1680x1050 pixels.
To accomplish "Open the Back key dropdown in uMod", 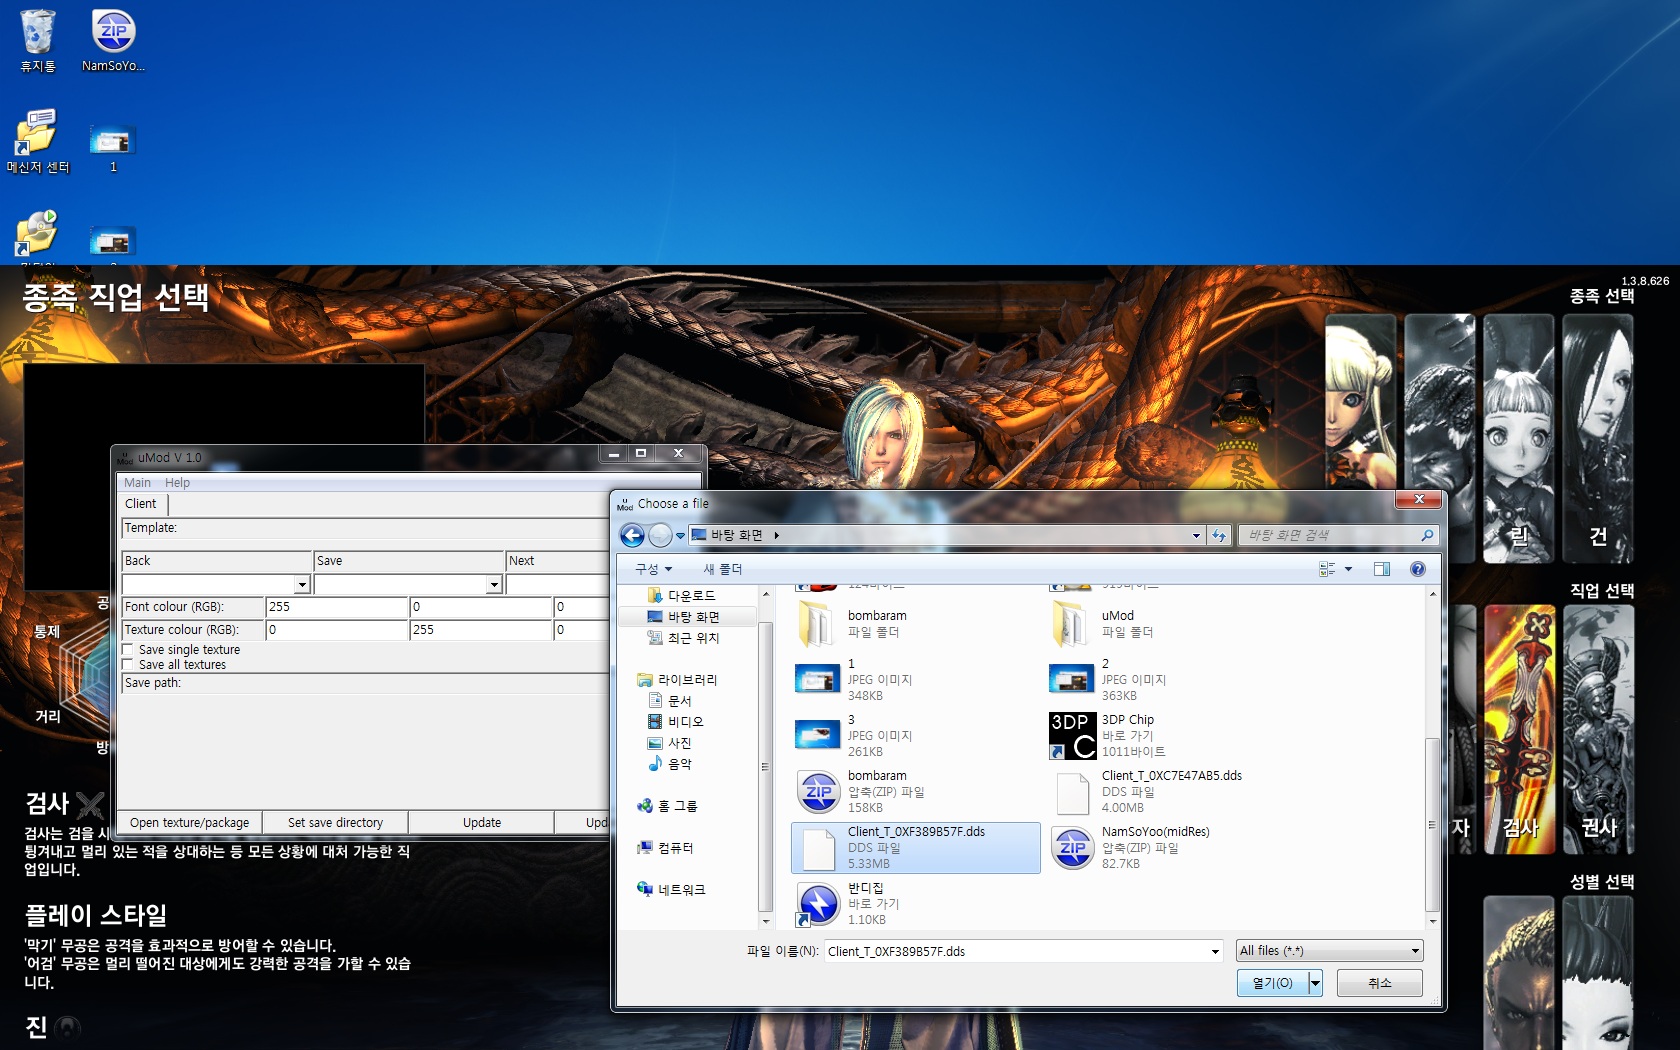I will point(302,584).
